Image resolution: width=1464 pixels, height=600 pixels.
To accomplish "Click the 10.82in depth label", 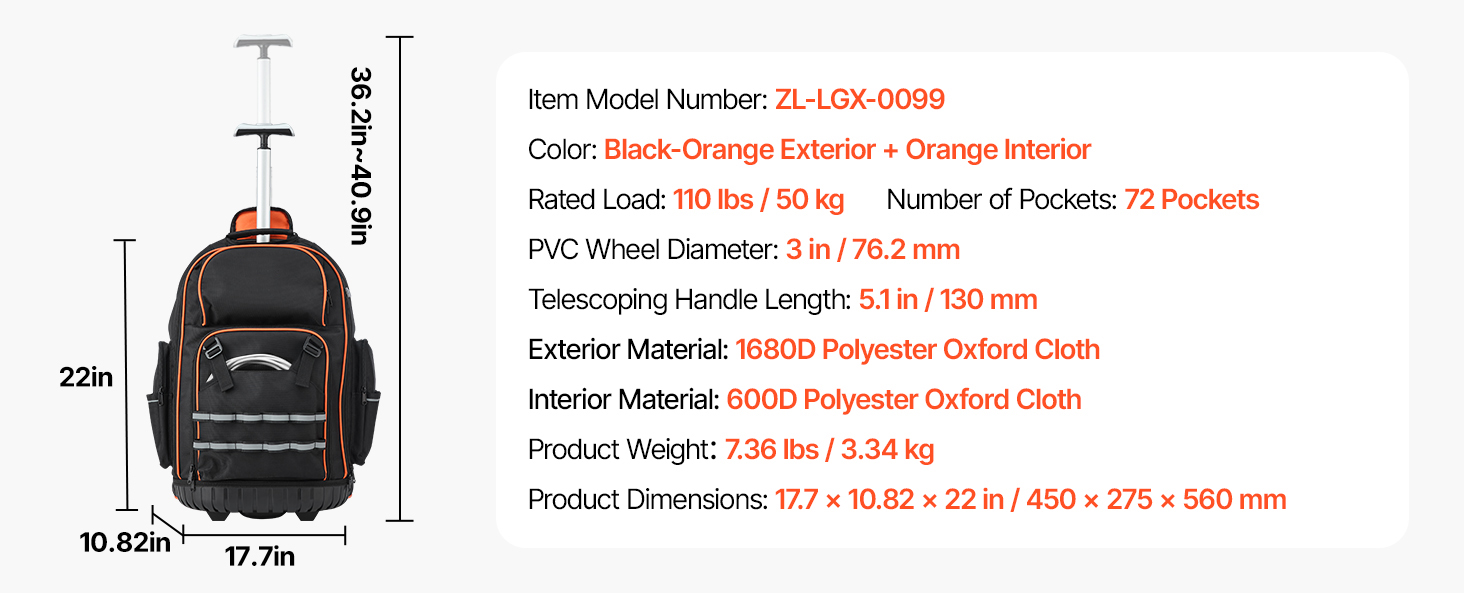I will [125, 543].
